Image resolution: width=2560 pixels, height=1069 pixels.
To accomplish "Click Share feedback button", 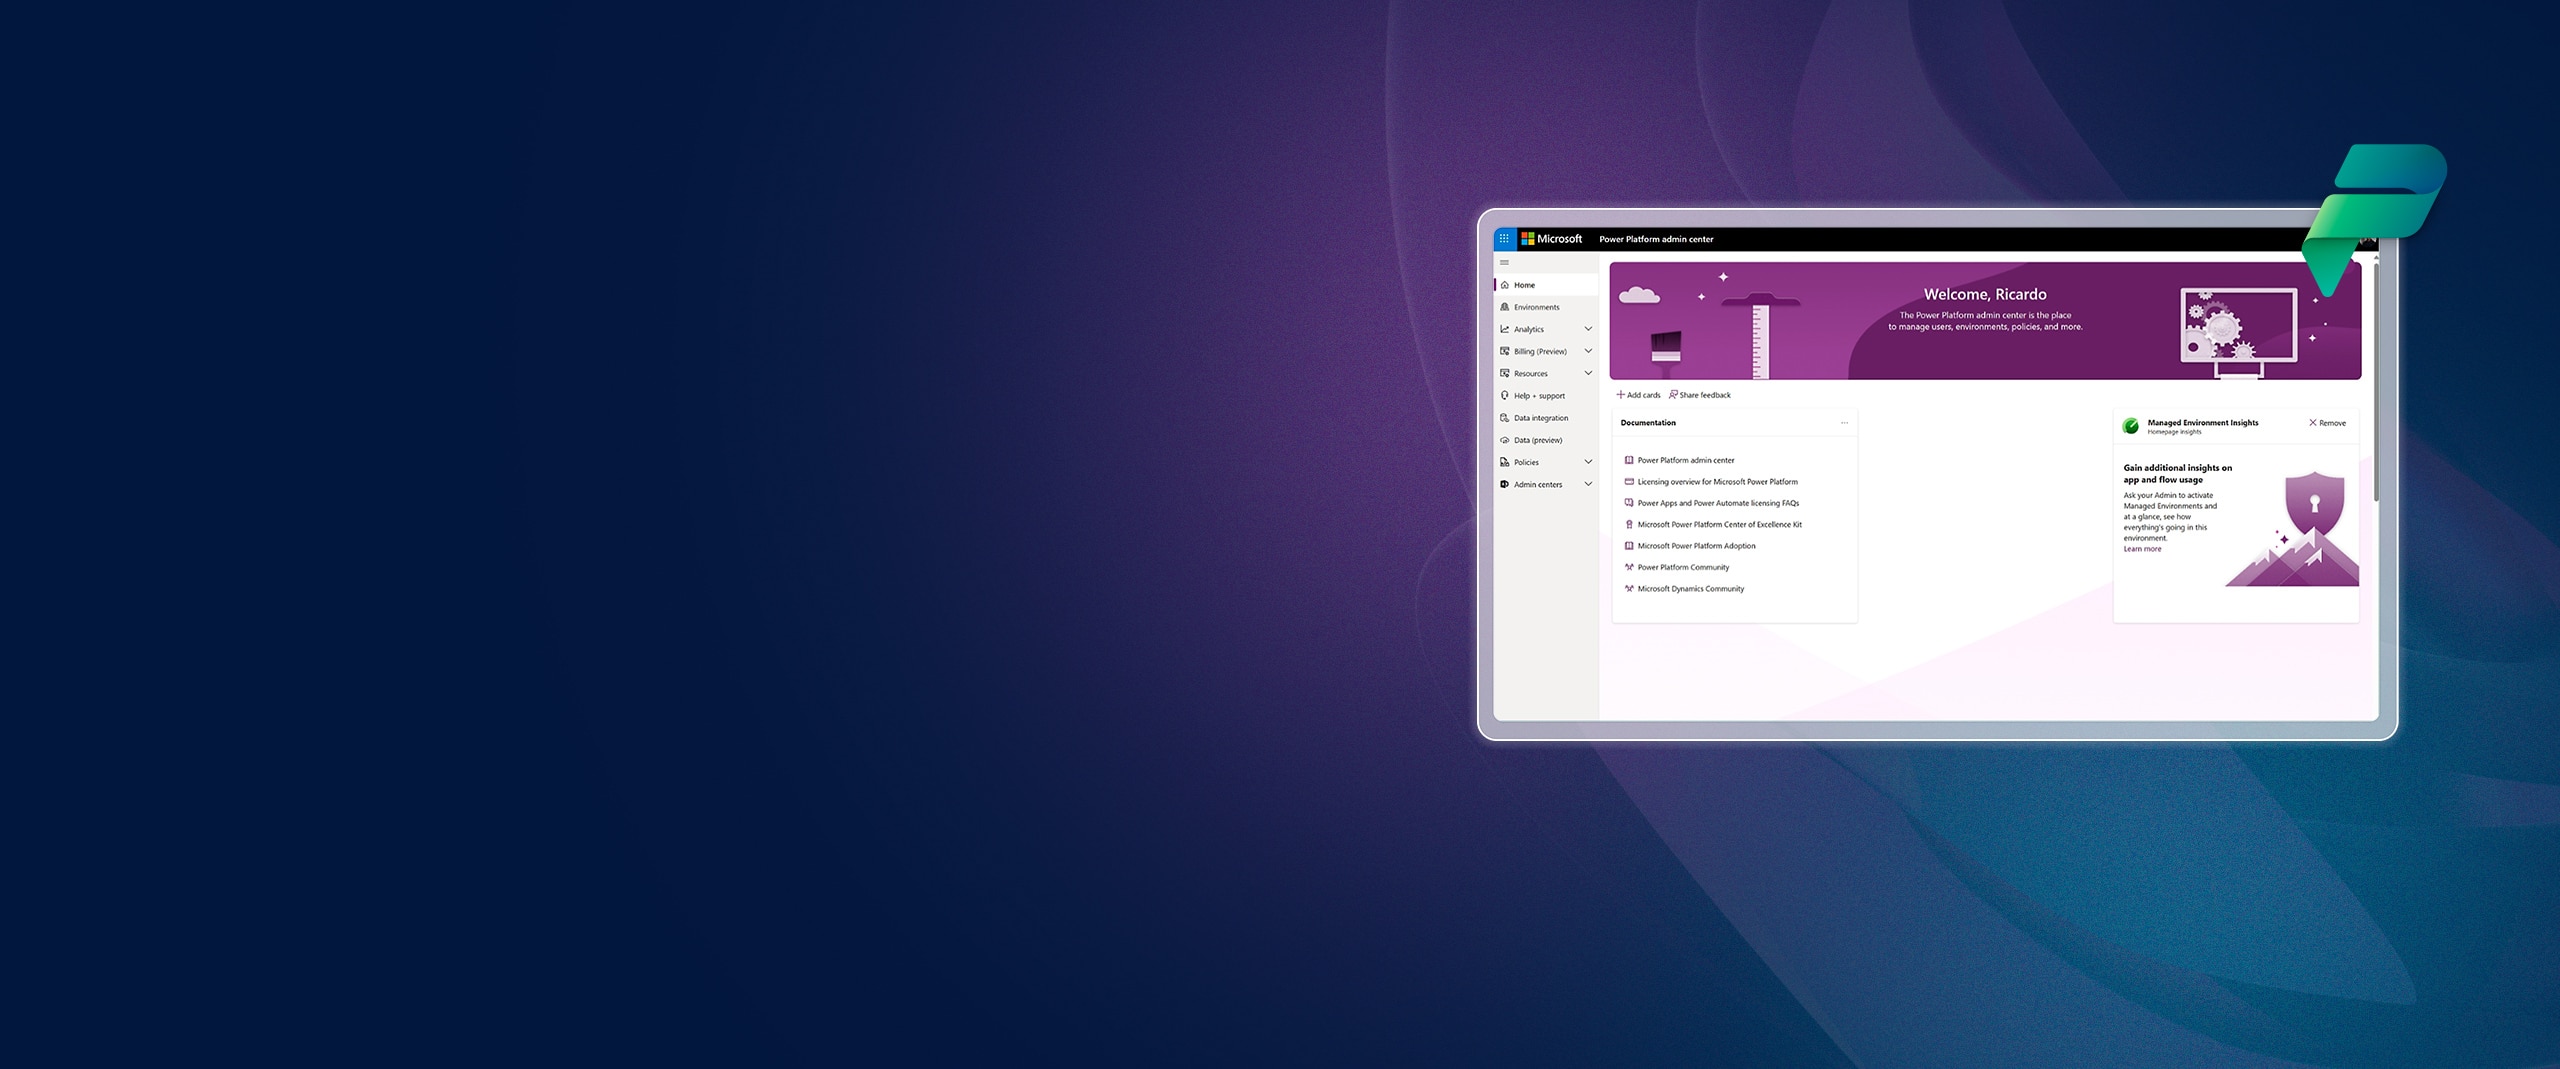I will 1700,395.
